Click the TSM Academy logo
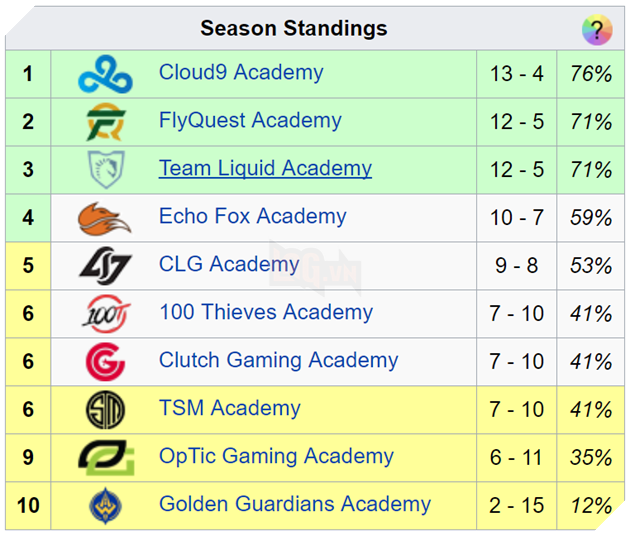 (105, 409)
